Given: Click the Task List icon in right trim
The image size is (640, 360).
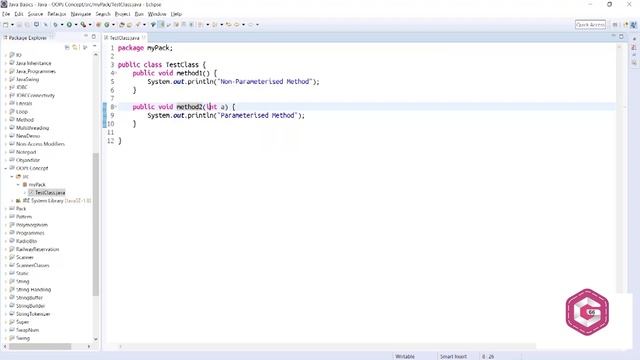Looking at the screenshot, I should pos(634,47).
